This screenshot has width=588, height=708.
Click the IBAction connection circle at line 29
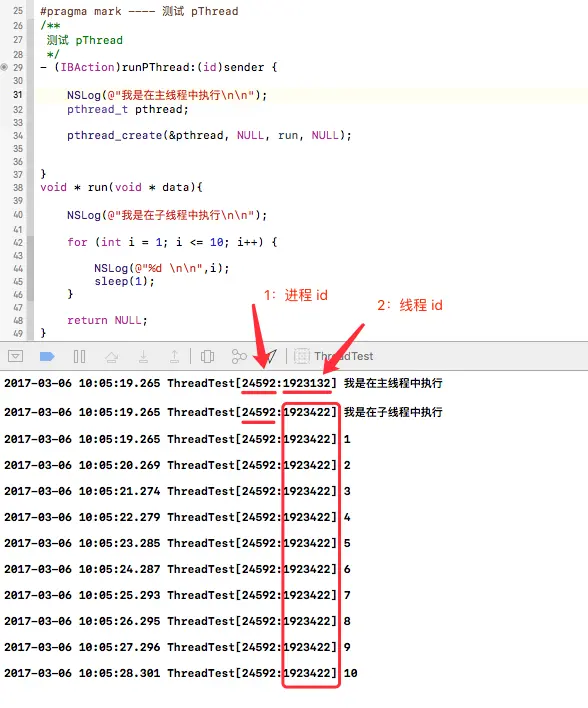[x=4, y=67]
